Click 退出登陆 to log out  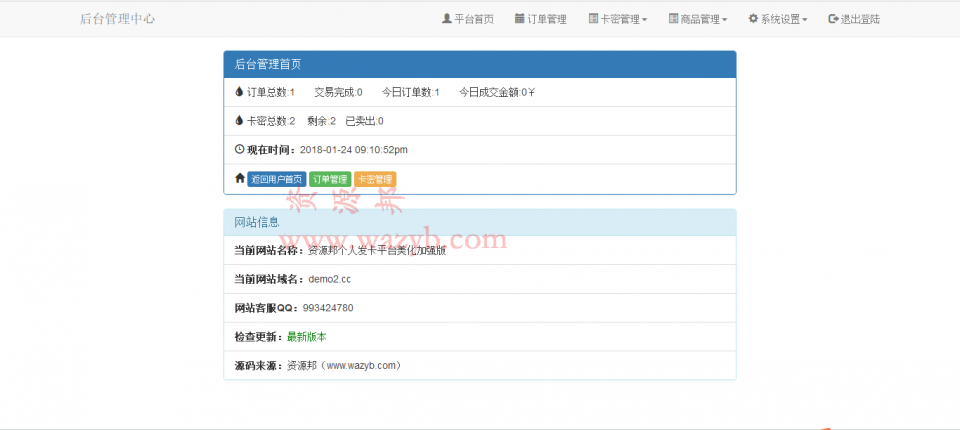854,19
